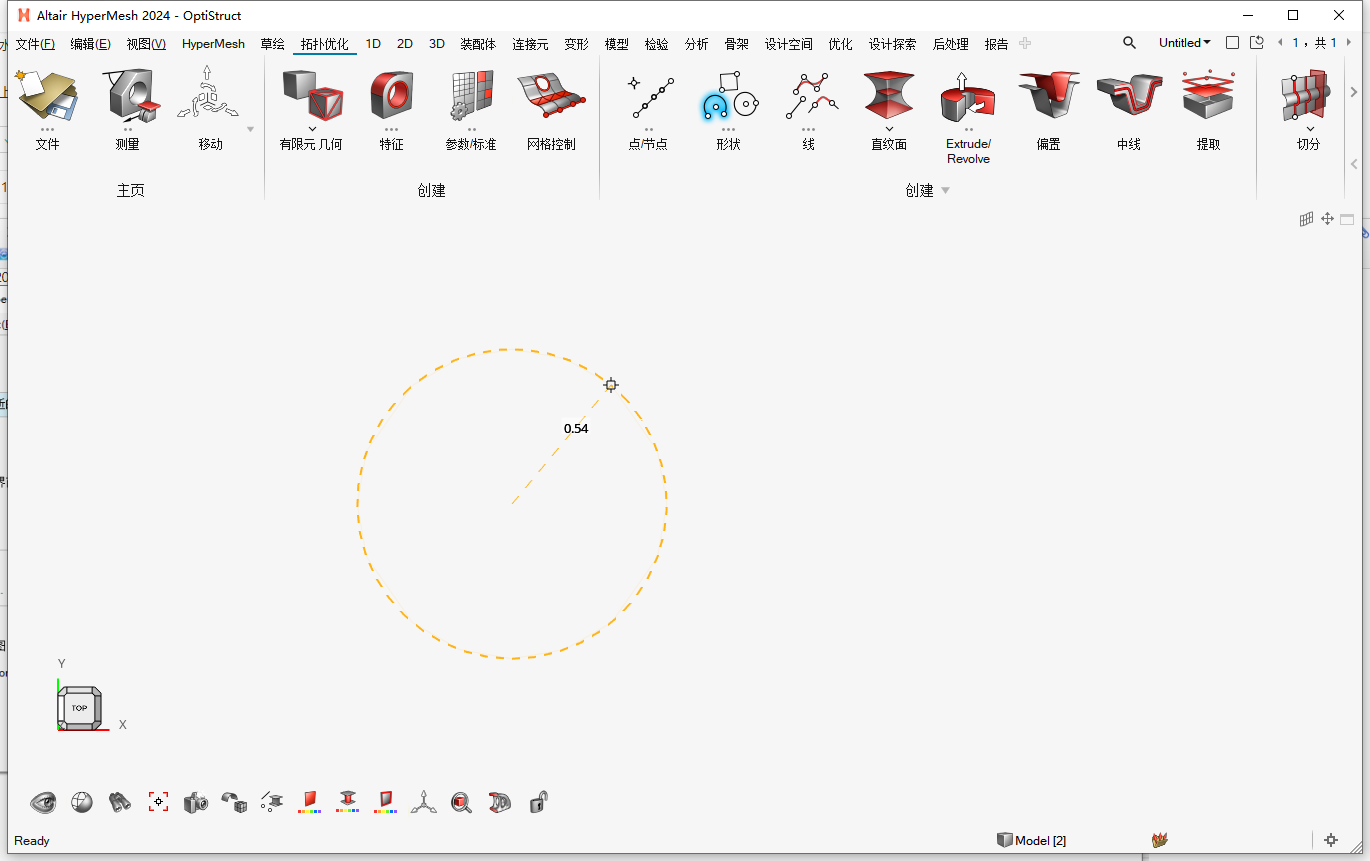Select the 特征 (Feature) tool
1370x861 pixels.
pyautogui.click(x=391, y=105)
